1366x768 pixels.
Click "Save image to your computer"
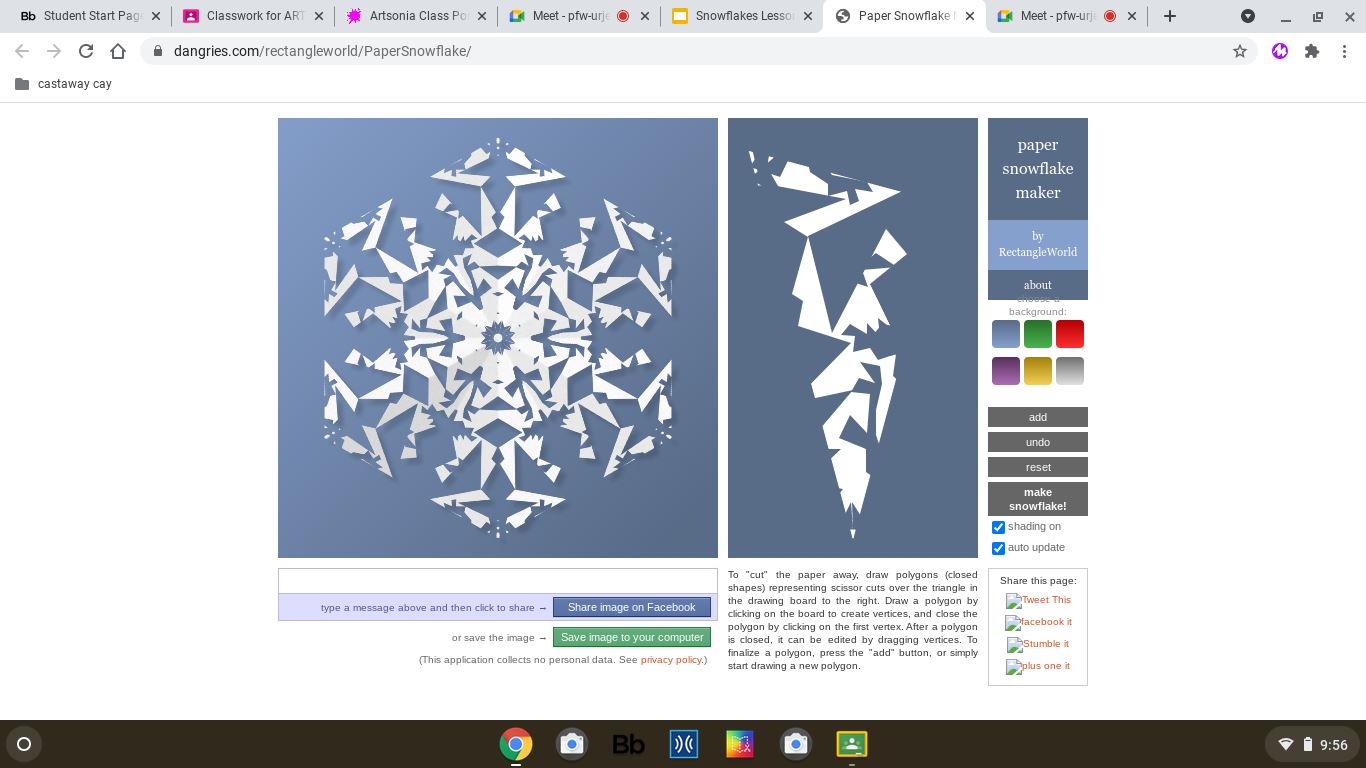coord(632,637)
